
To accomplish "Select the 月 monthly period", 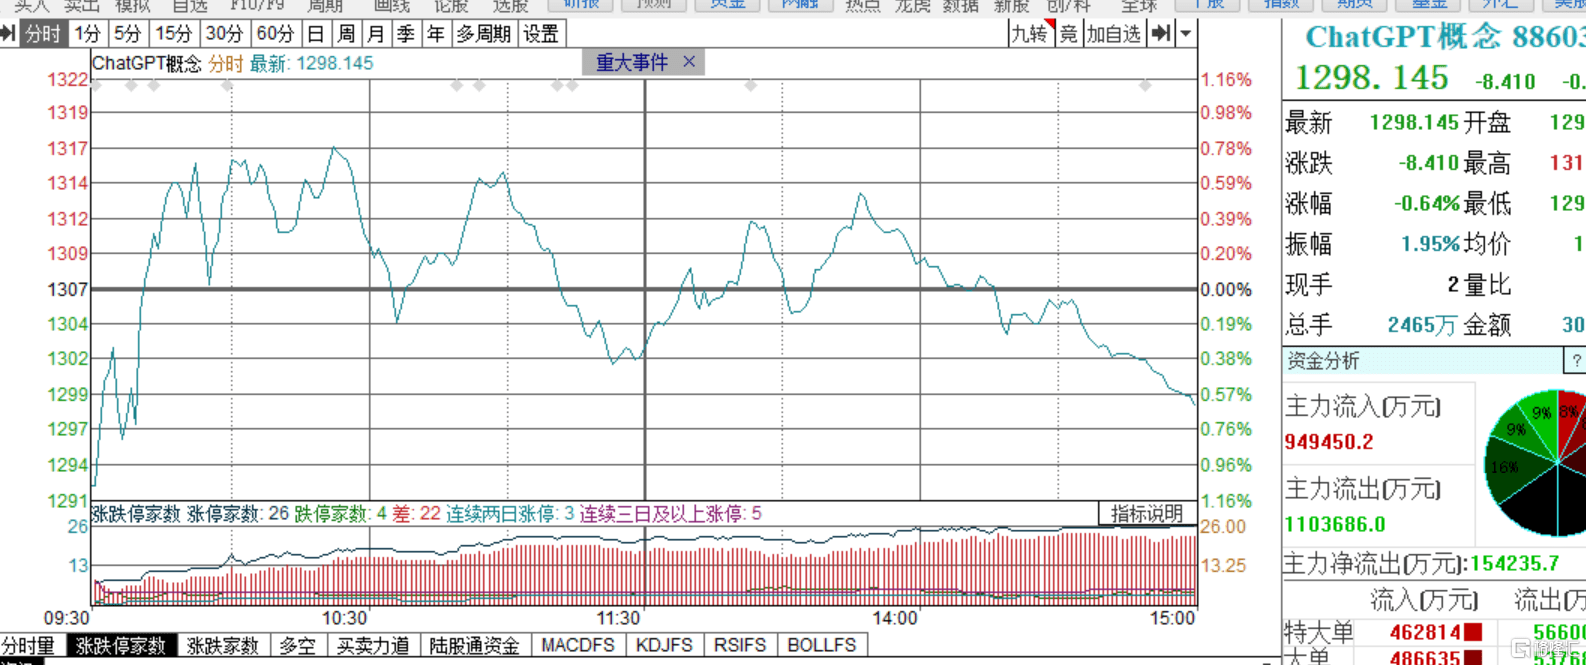I will pyautogui.click(x=376, y=34).
